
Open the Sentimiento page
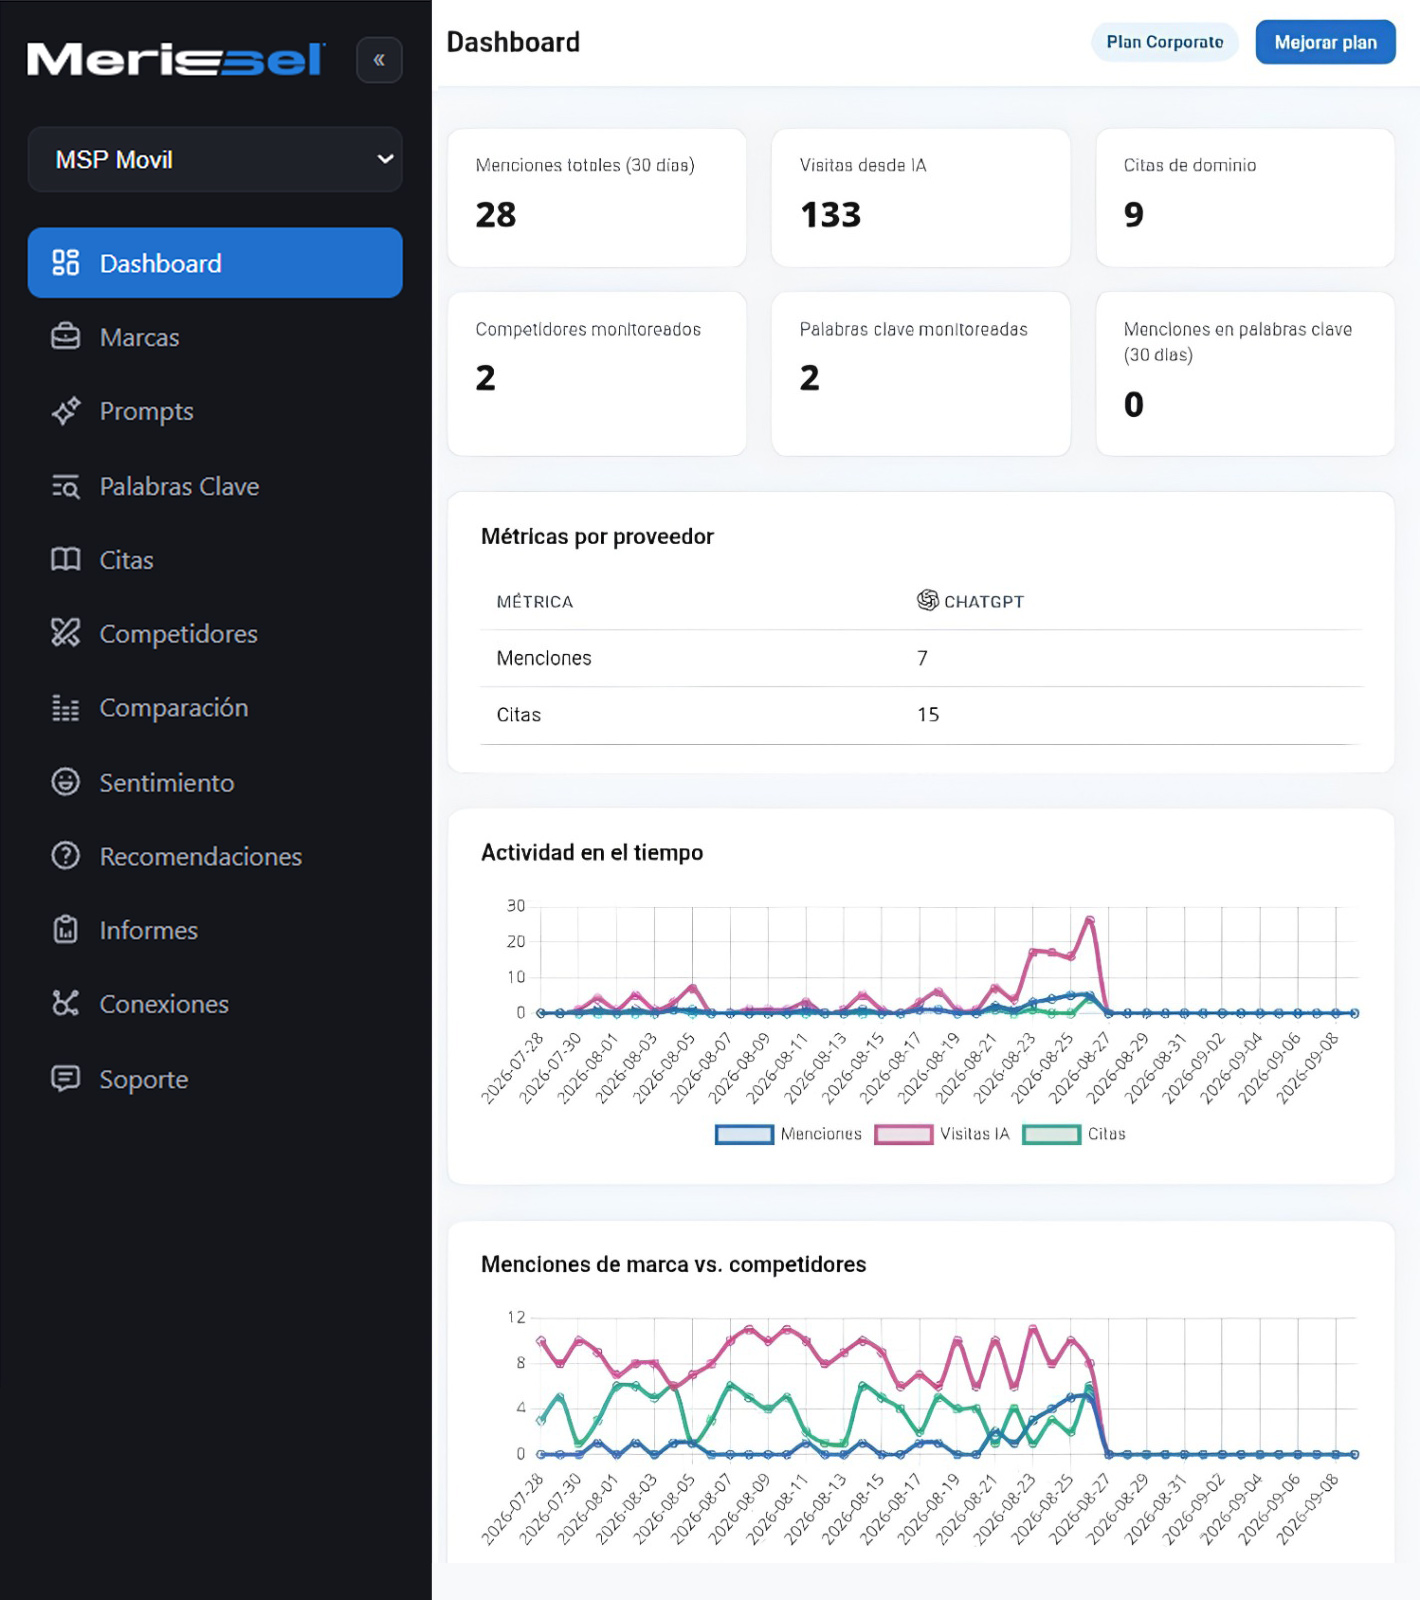[215, 782]
